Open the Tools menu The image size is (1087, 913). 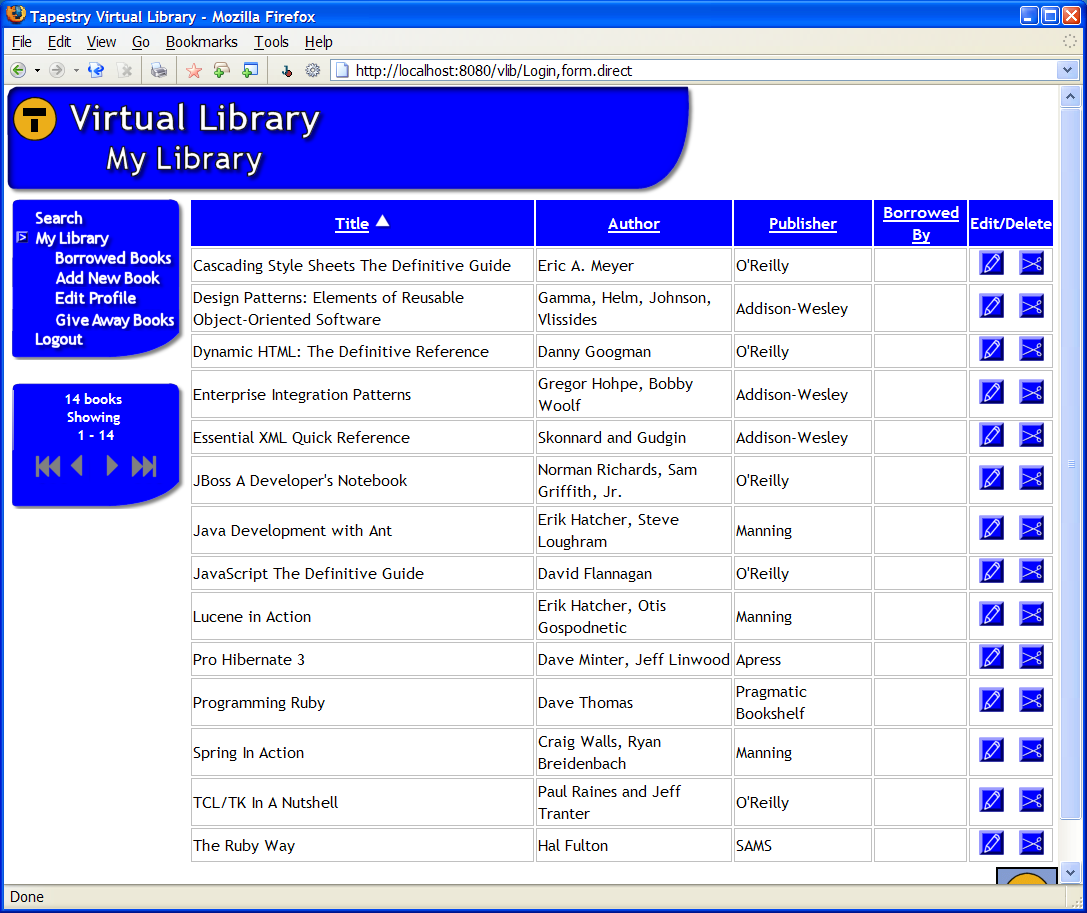pos(271,42)
